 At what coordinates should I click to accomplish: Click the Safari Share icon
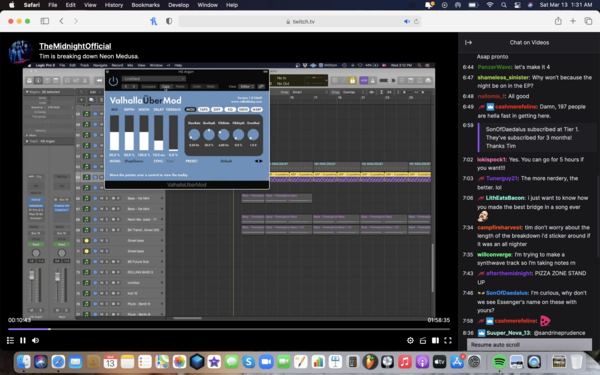tap(558, 21)
